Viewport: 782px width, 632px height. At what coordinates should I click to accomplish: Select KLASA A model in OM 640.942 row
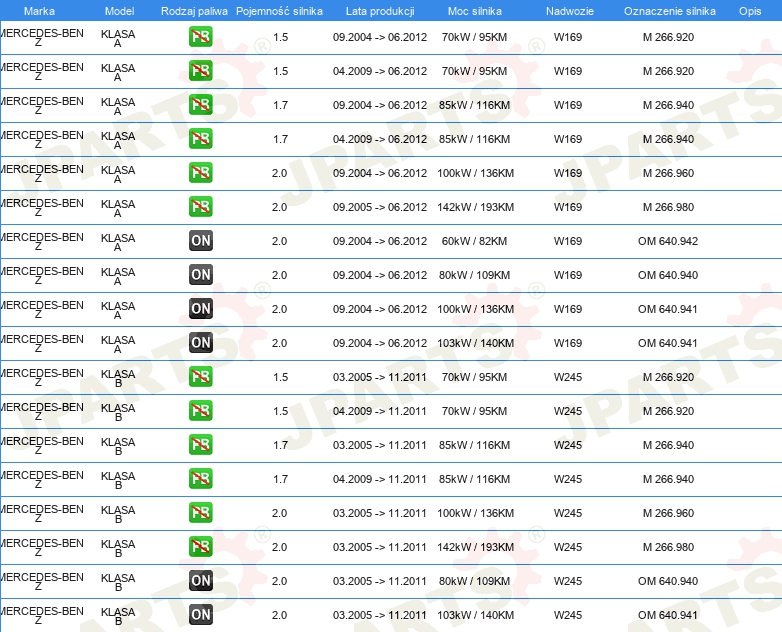point(118,242)
